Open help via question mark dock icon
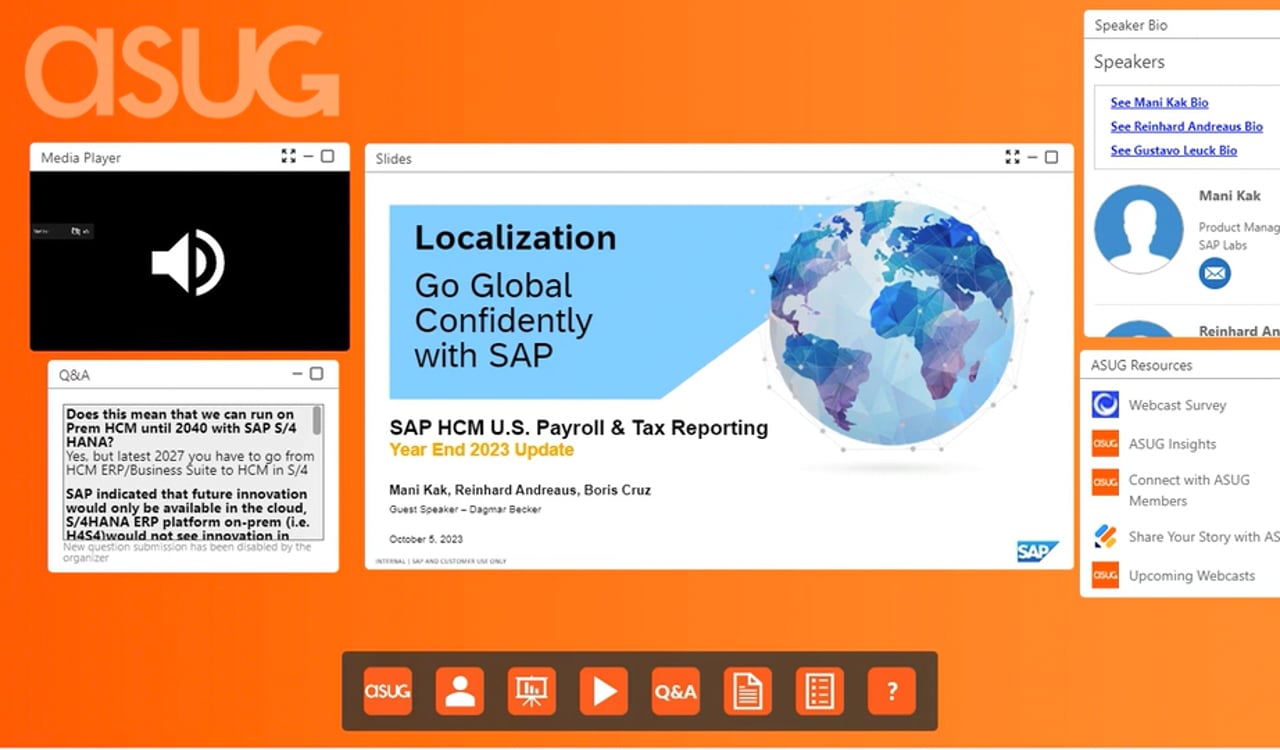This screenshot has height=750, width=1280. (892, 691)
